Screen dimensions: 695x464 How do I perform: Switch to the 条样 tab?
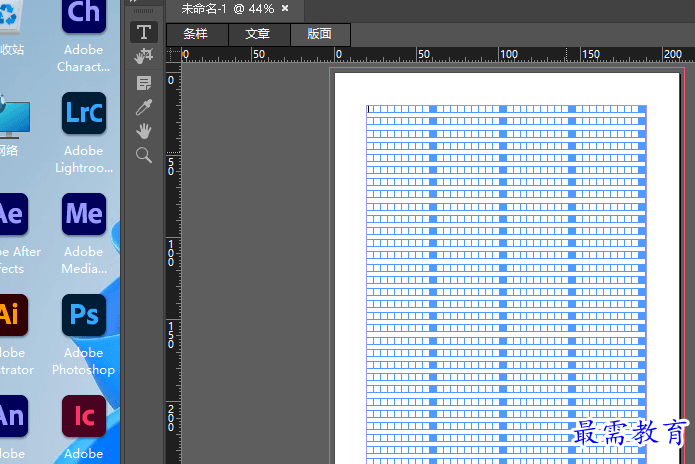[x=197, y=34]
